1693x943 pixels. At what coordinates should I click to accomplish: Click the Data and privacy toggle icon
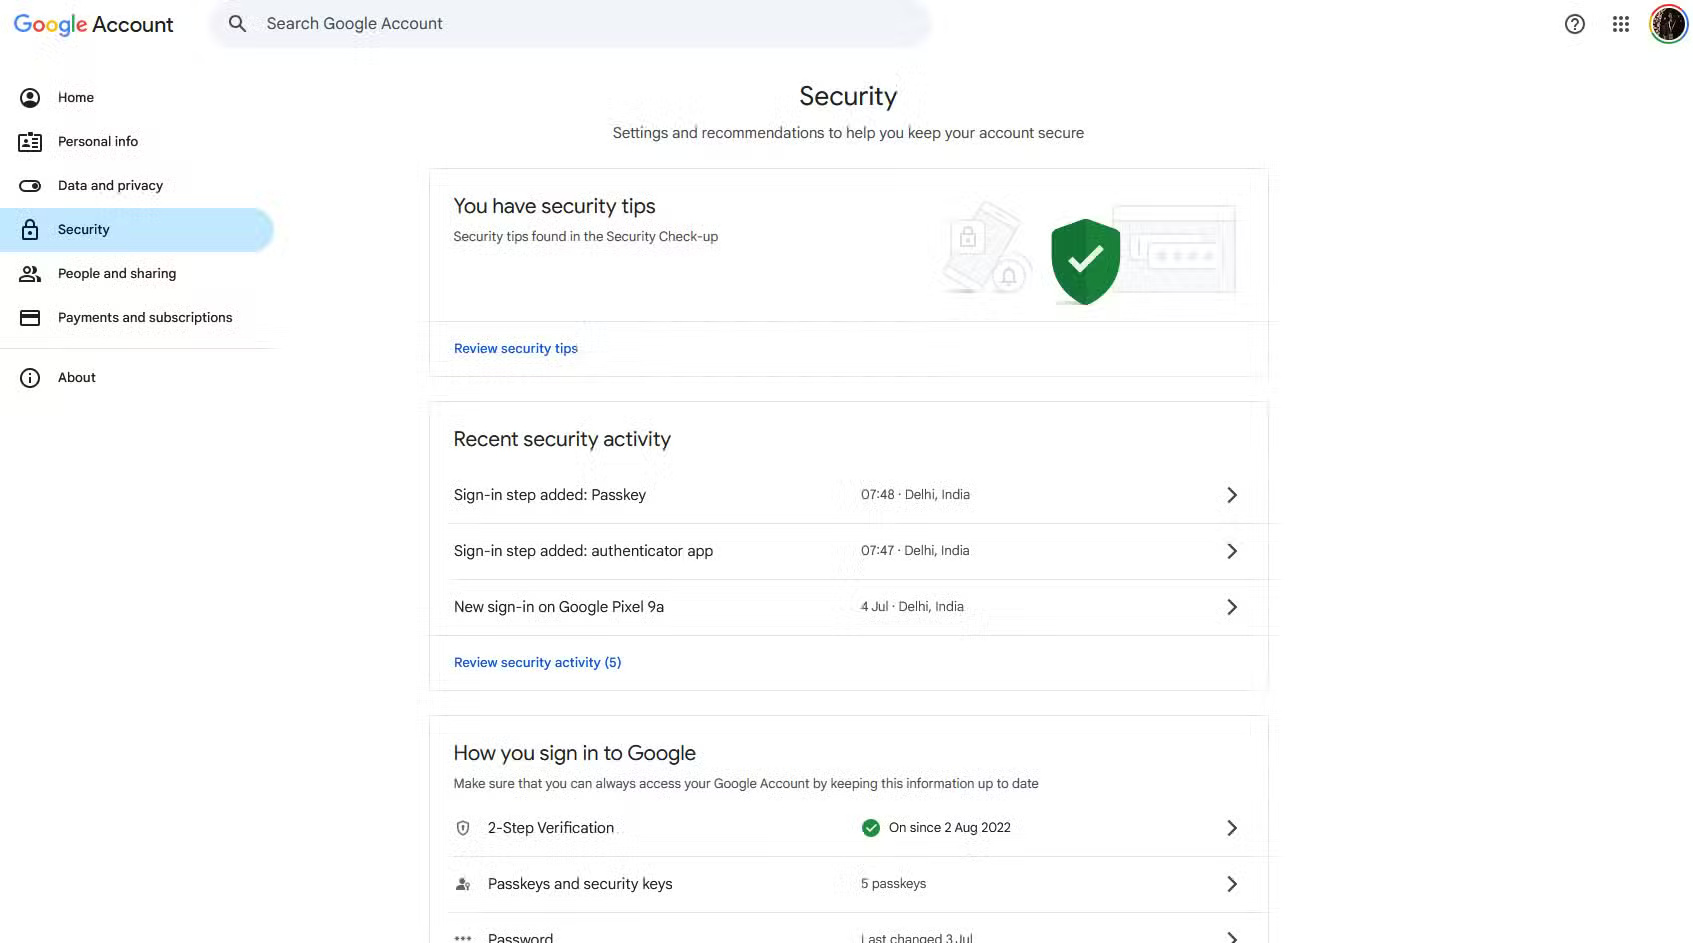tap(30, 186)
